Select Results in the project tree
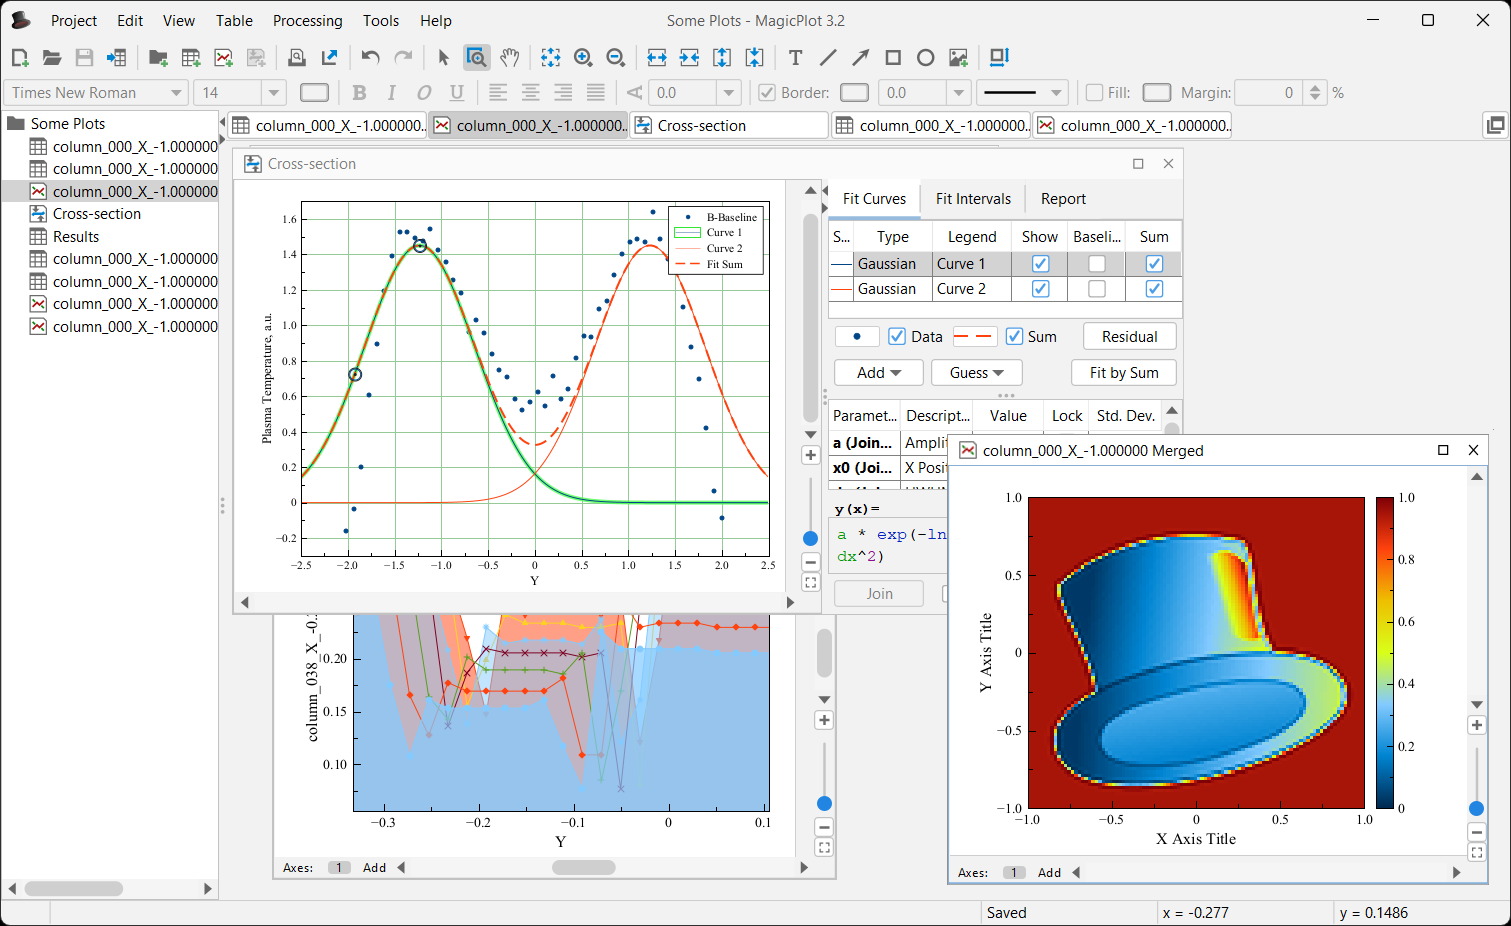 coord(76,237)
